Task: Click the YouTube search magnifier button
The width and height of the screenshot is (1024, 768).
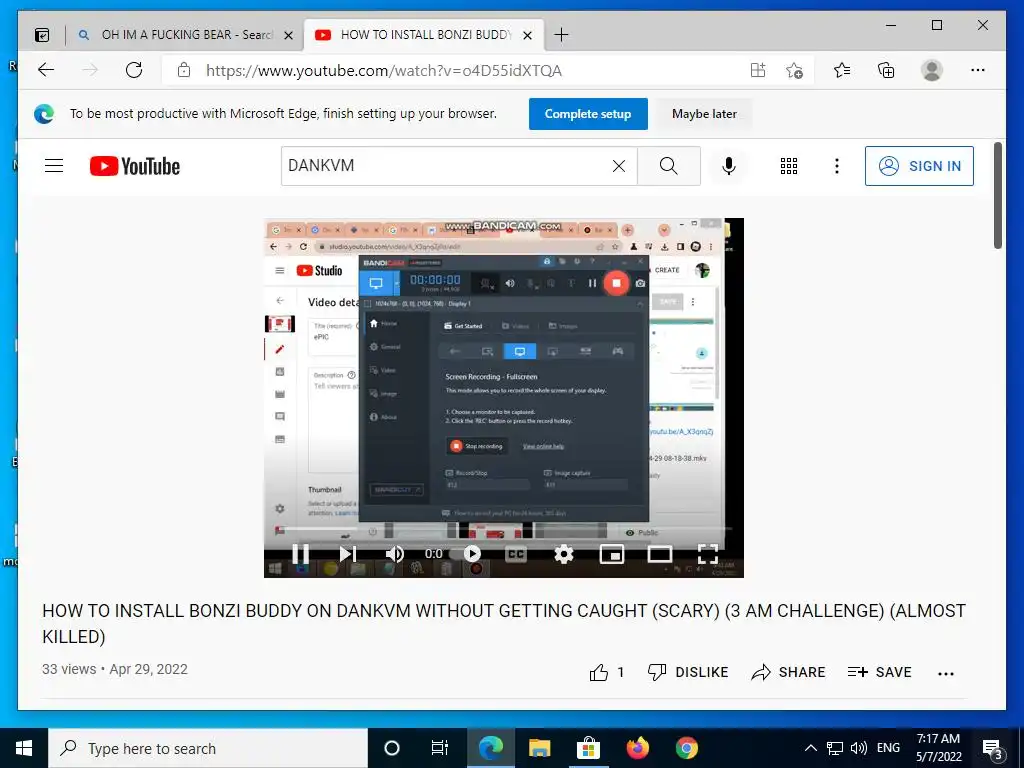Action: point(669,166)
